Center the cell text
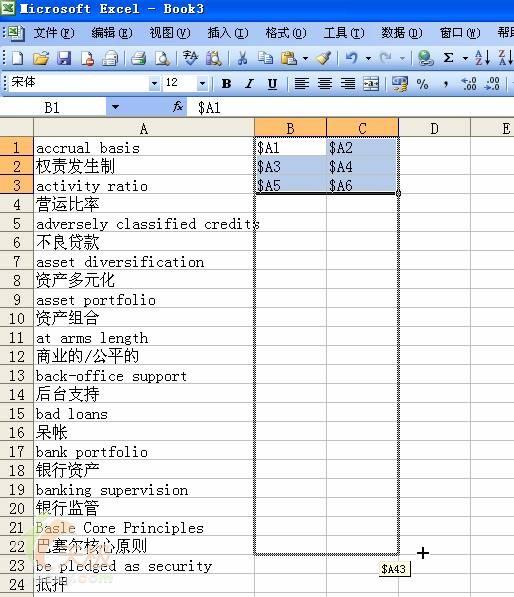Screen dimensions: 514x597 [325, 83]
